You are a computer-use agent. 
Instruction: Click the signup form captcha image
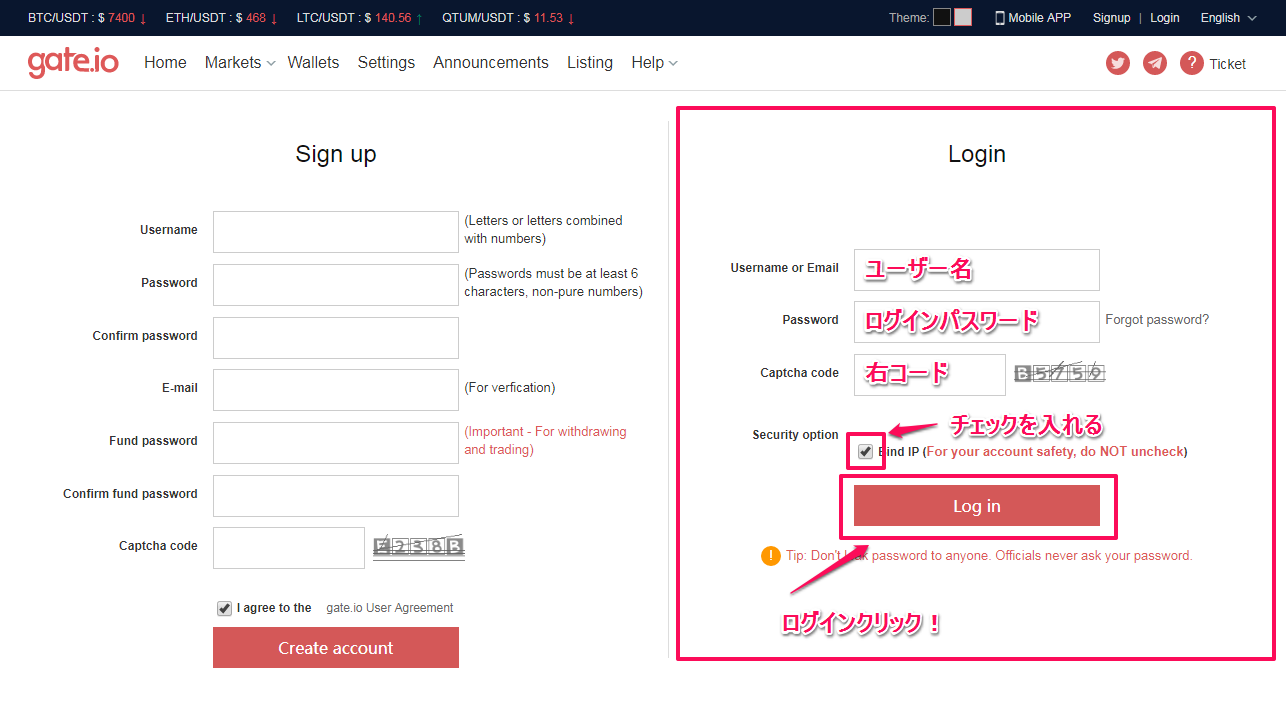coord(419,547)
